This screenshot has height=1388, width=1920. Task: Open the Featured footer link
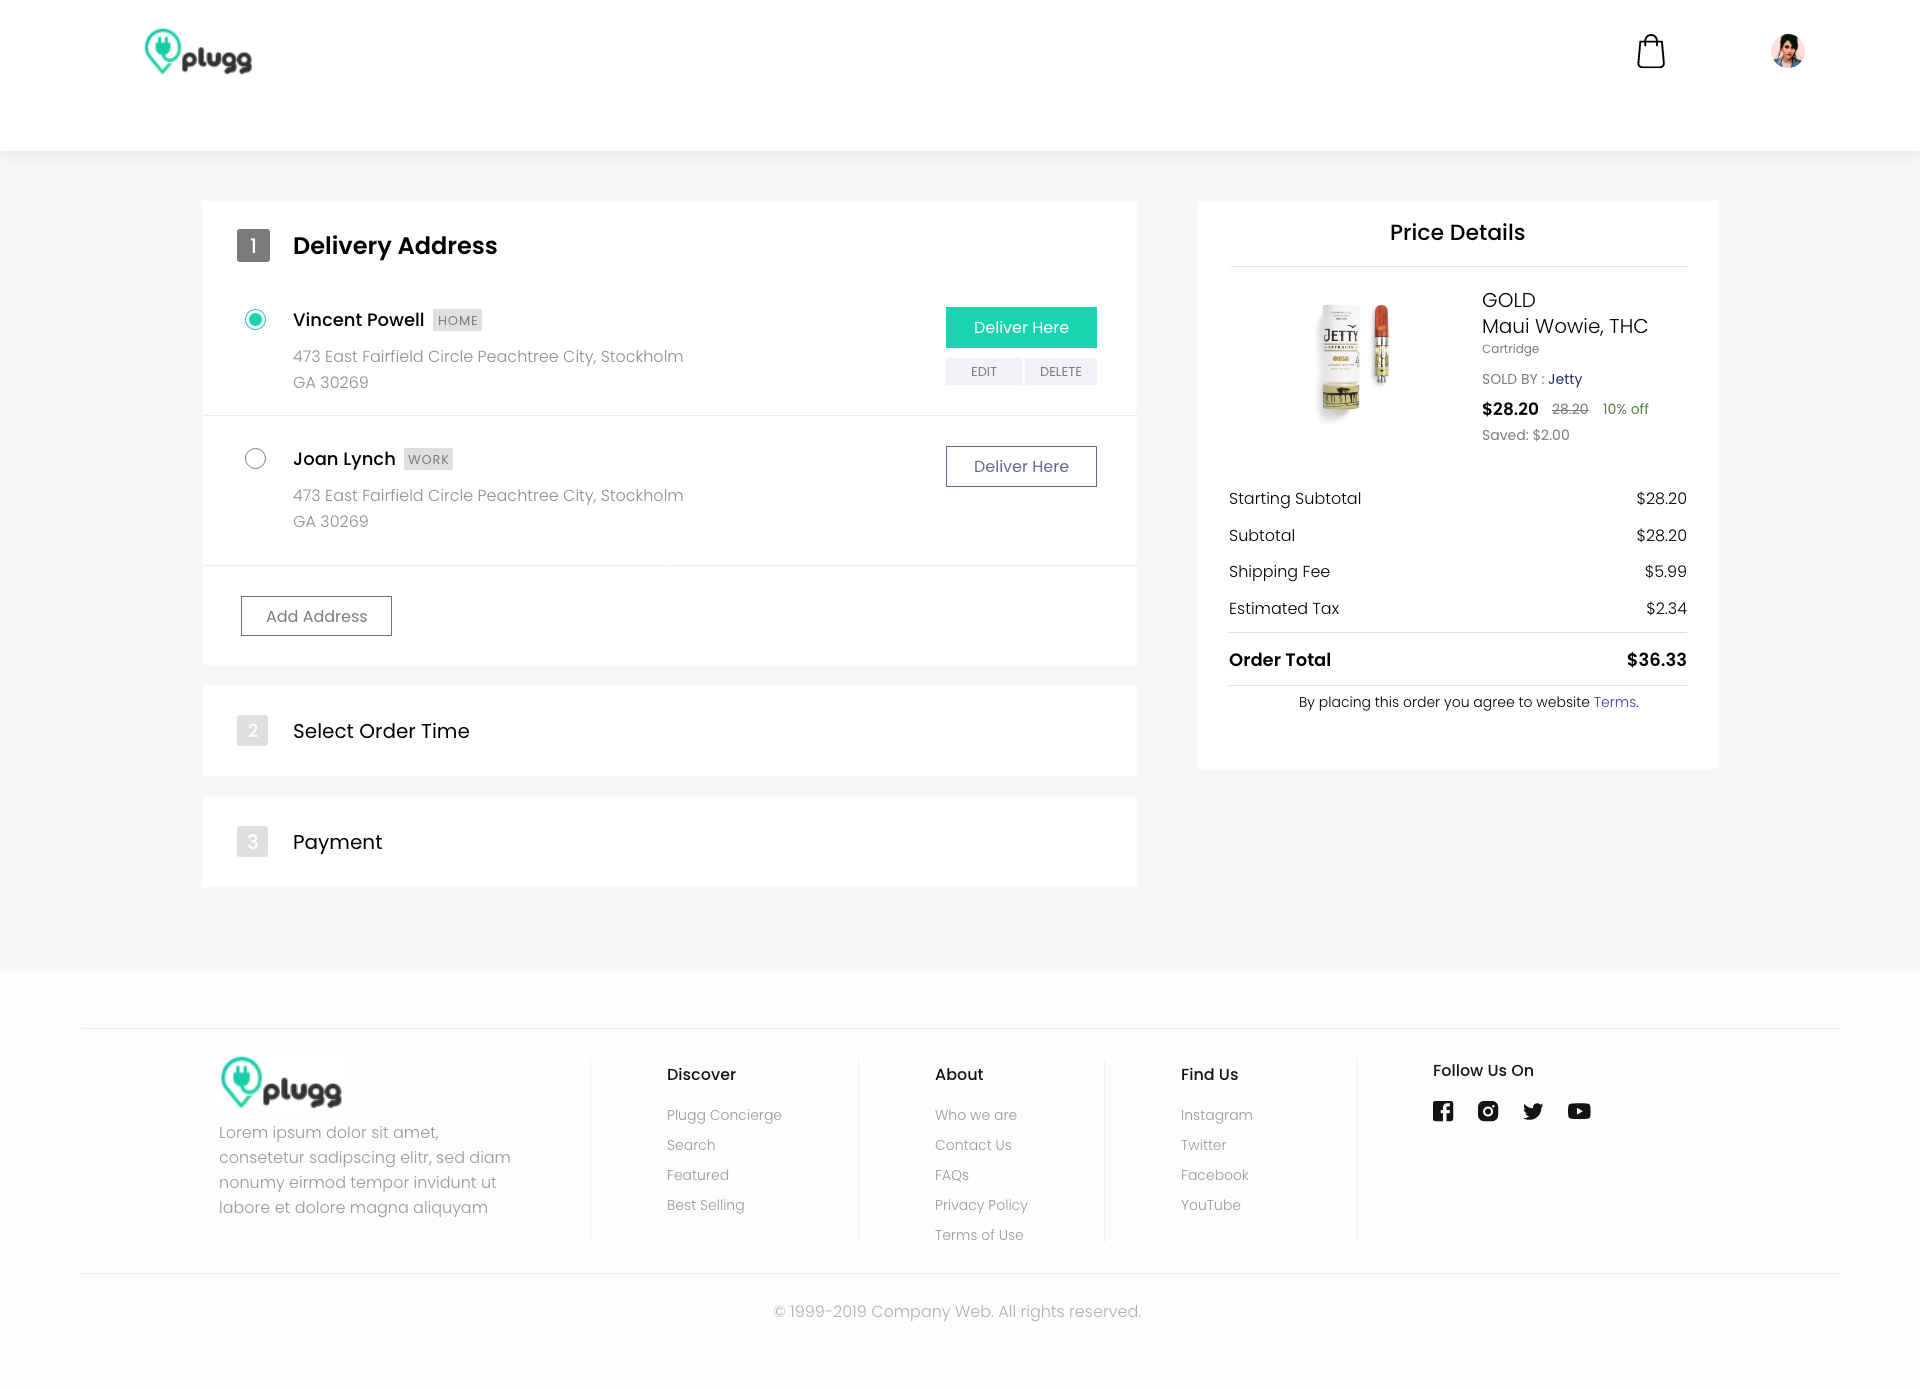point(698,1175)
